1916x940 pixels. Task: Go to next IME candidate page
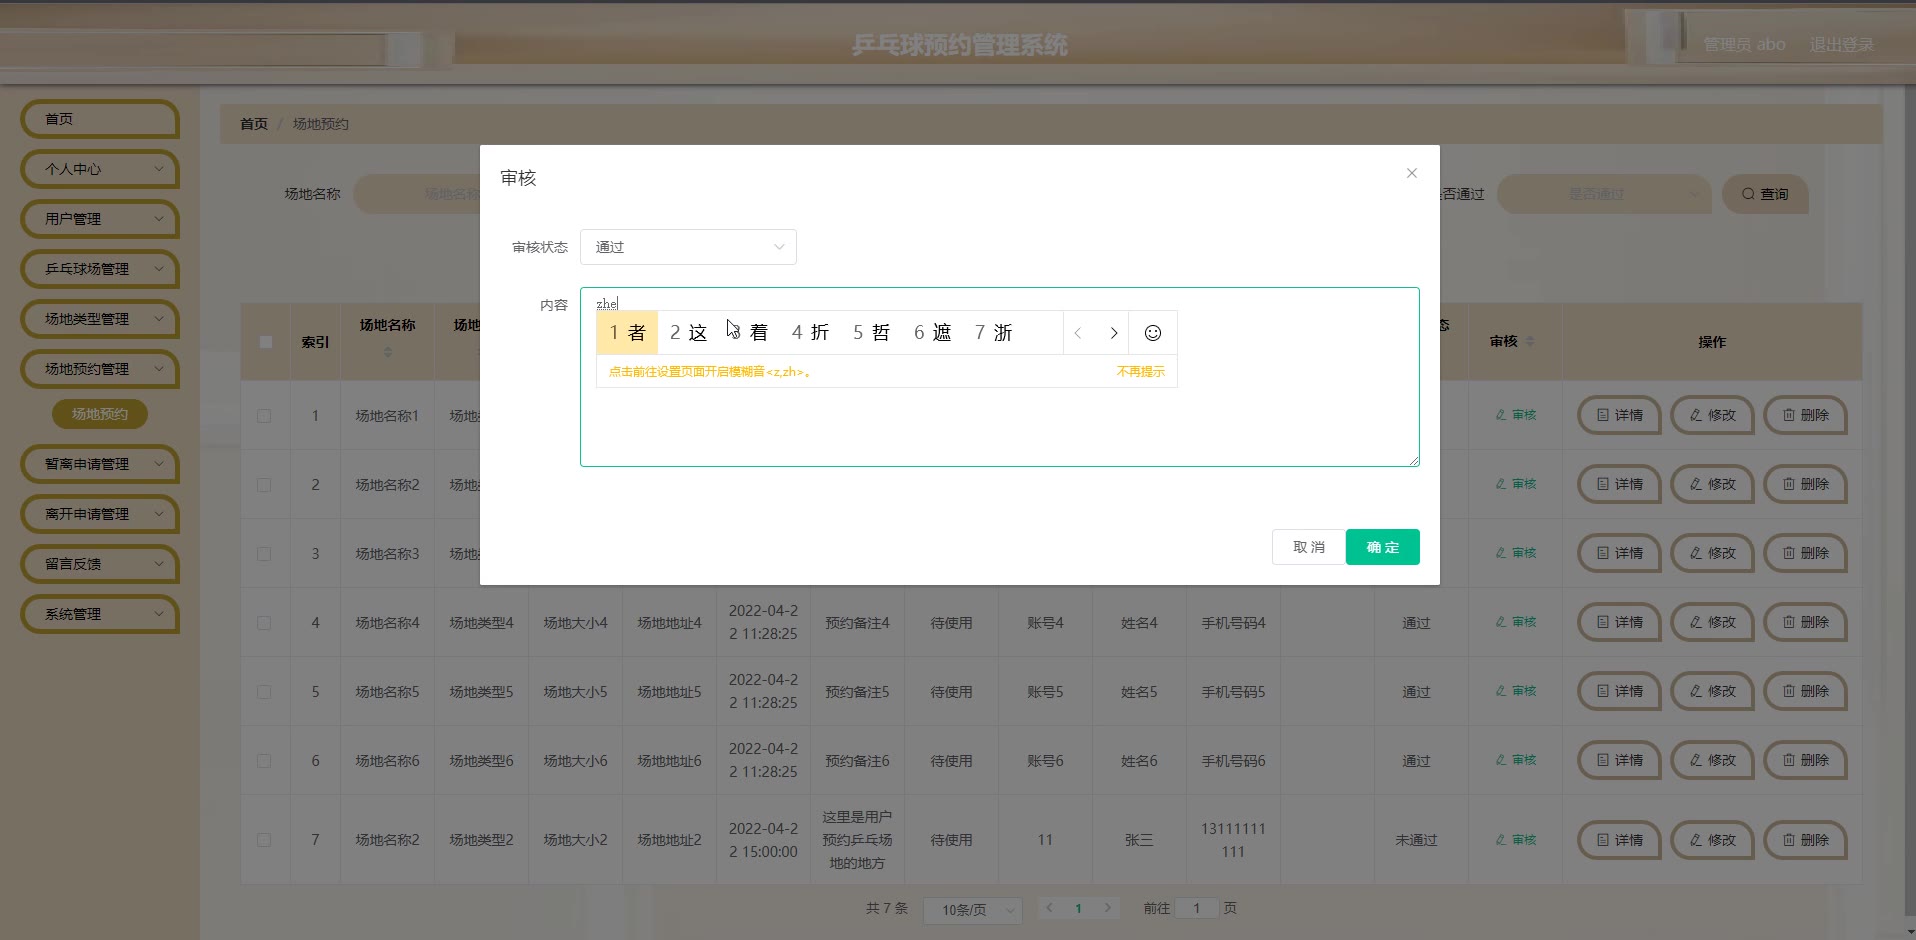click(x=1113, y=333)
